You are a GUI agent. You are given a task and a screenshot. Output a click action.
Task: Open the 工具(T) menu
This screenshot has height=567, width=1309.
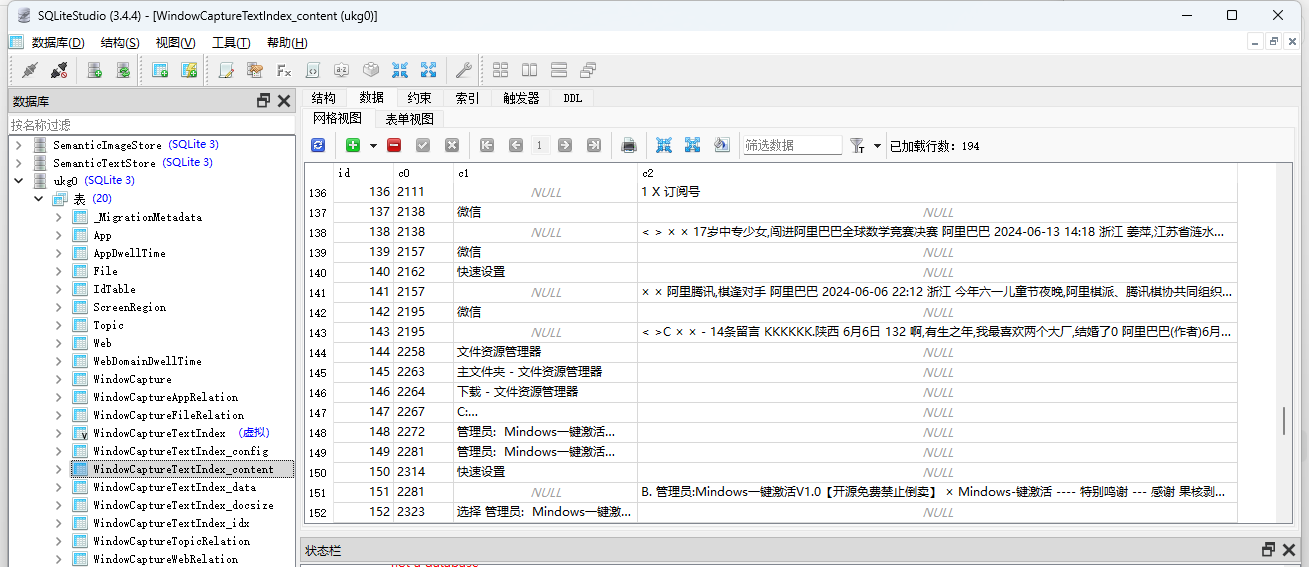point(230,42)
